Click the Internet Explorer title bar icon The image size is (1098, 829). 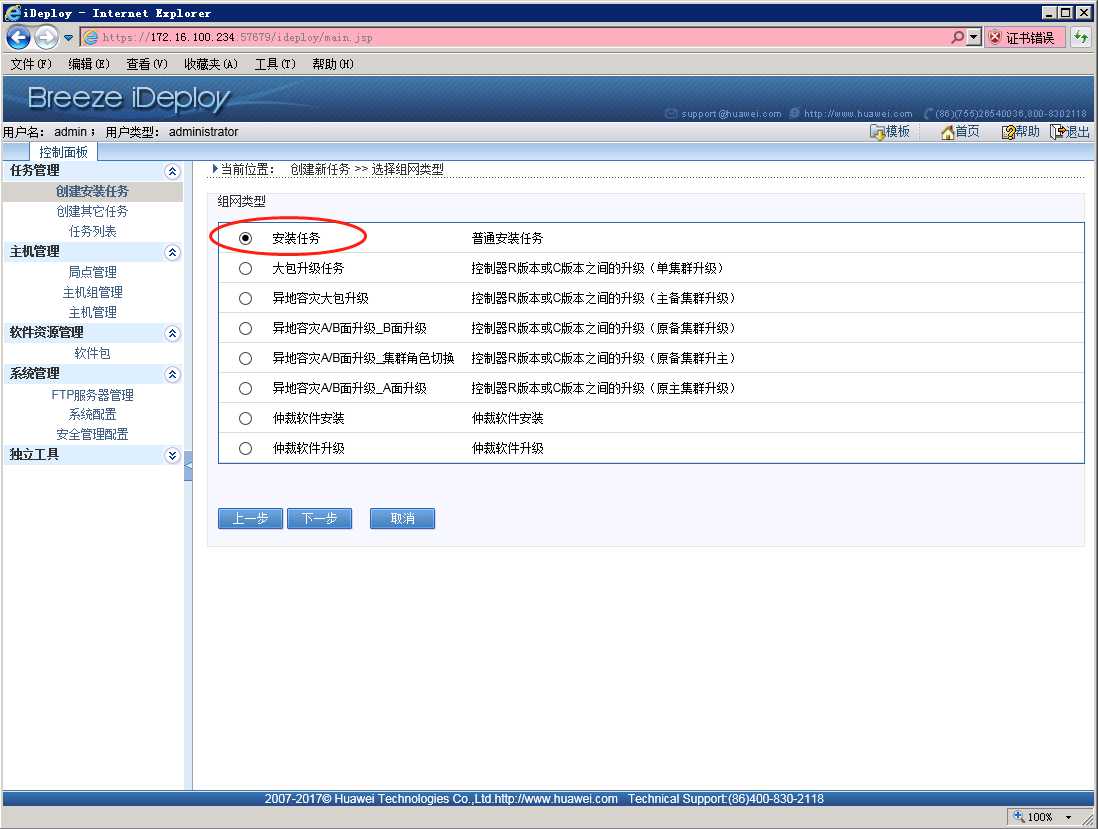[12, 13]
